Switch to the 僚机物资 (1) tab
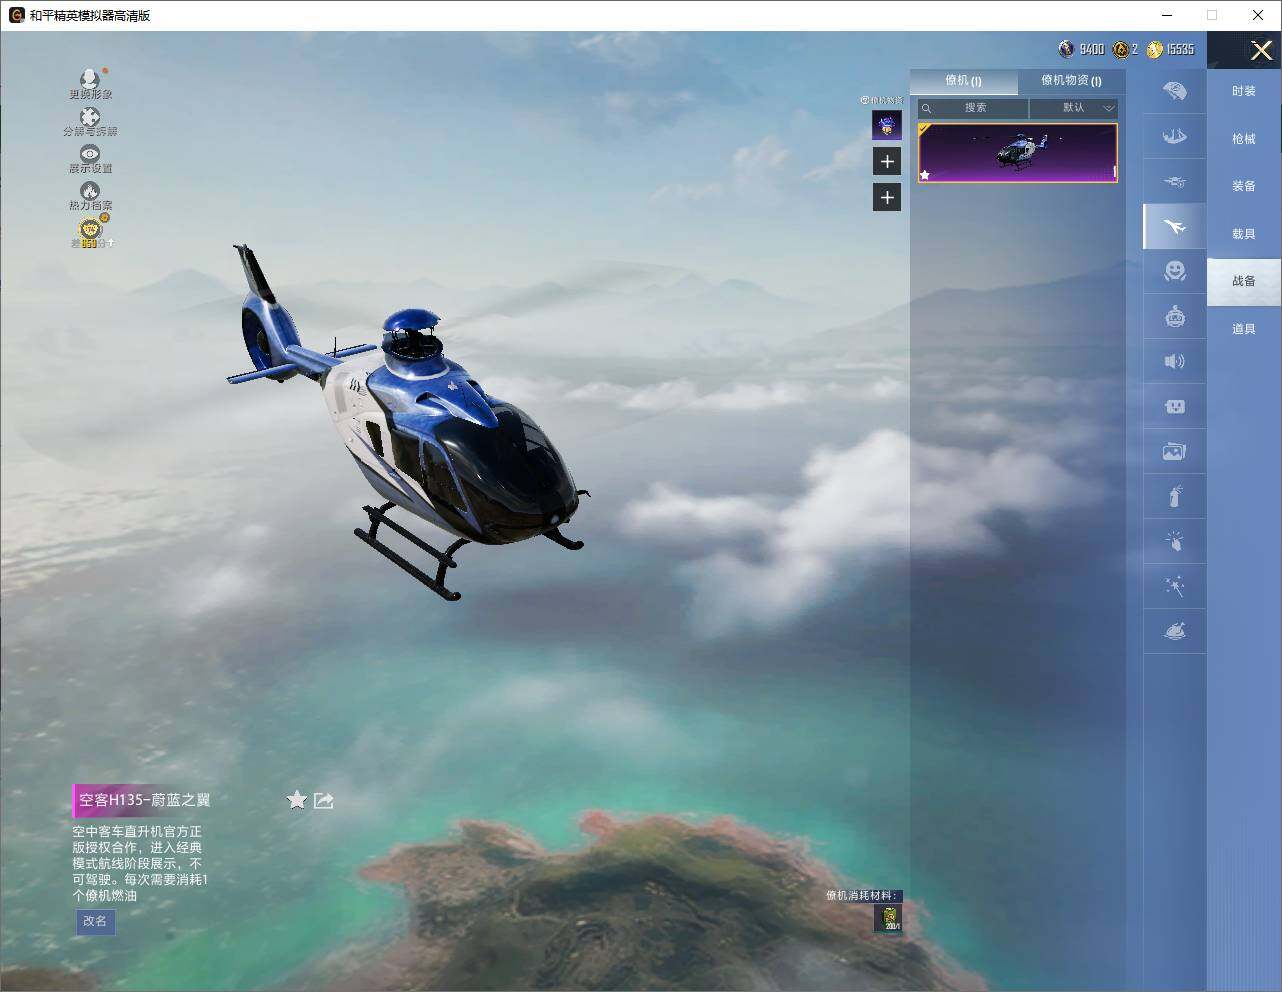The width and height of the screenshot is (1282, 992). click(x=1071, y=81)
